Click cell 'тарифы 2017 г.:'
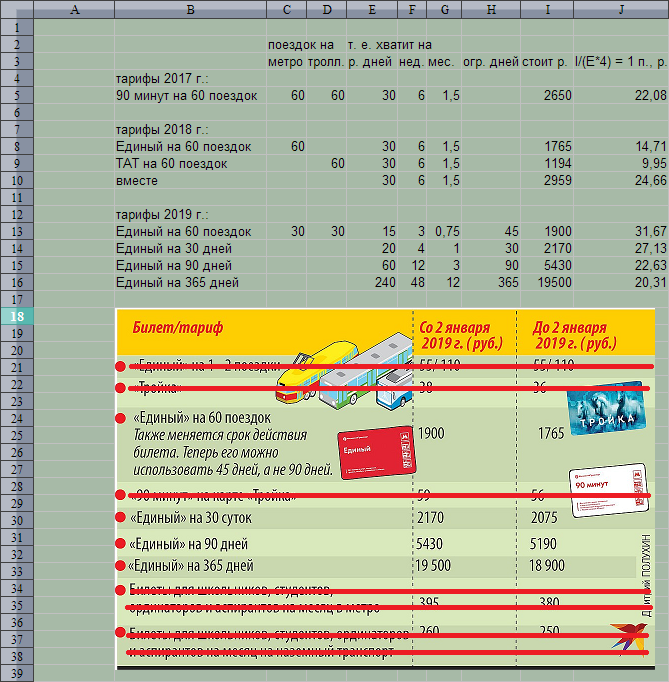Viewport: 669px width, 682px height. (x=191, y=79)
